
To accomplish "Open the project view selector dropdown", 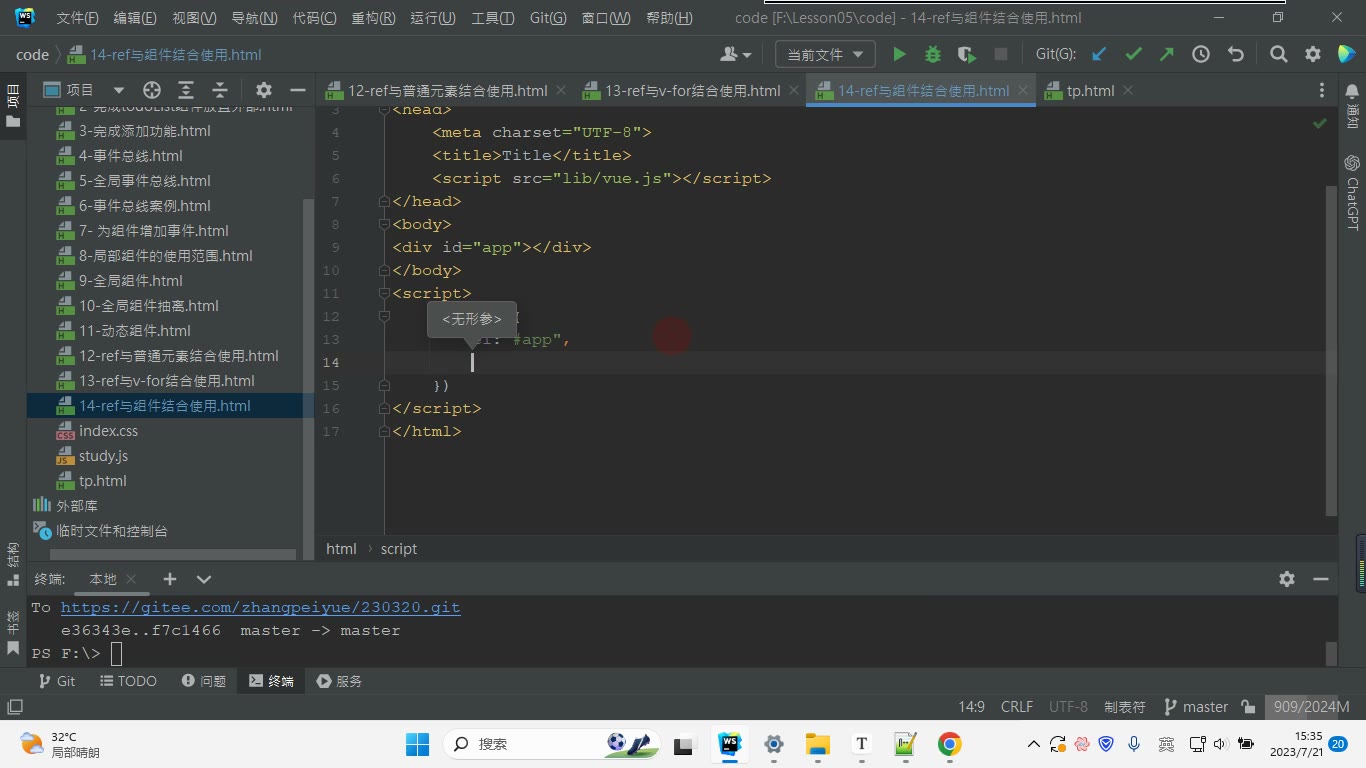I will pyautogui.click(x=84, y=90).
